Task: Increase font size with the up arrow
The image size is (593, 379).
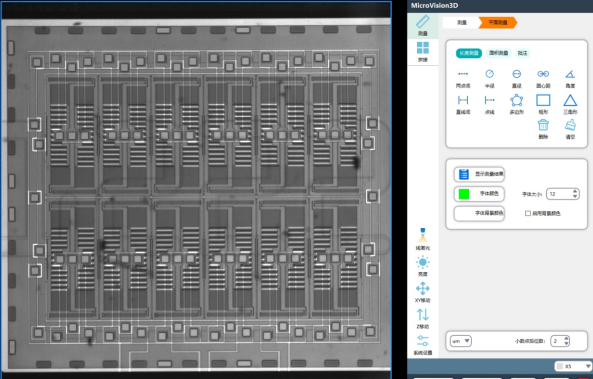Action: click(x=575, y=191)
